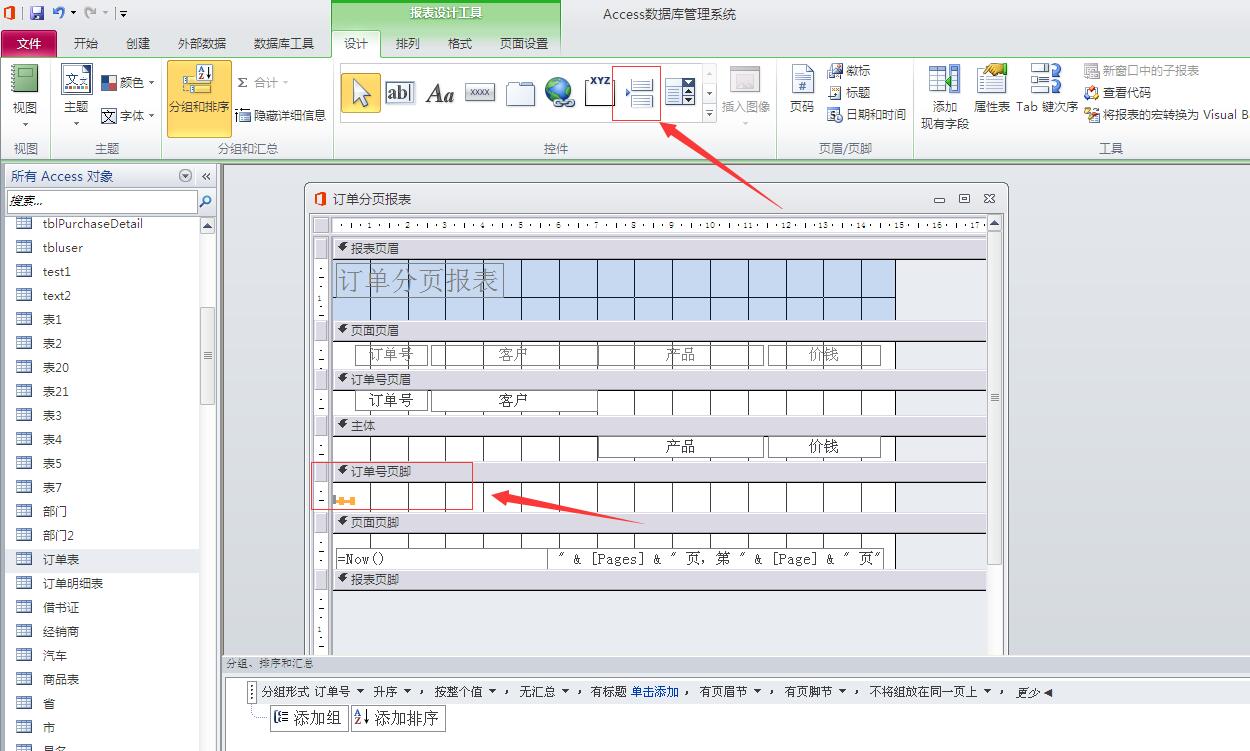Choose the combo box control
Screen dimensions: 1250x751
[680, 93]
